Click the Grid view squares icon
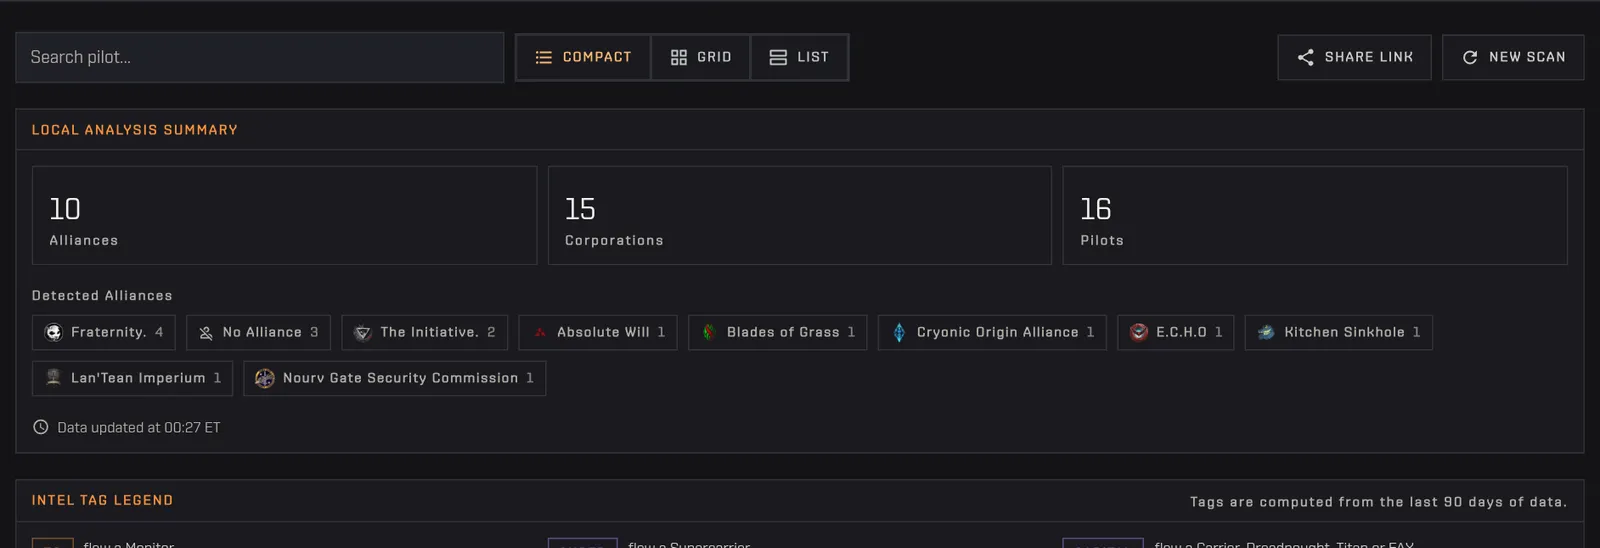Image resolution: width=1600 pixels, height=548 pixels. coord(678,57)
